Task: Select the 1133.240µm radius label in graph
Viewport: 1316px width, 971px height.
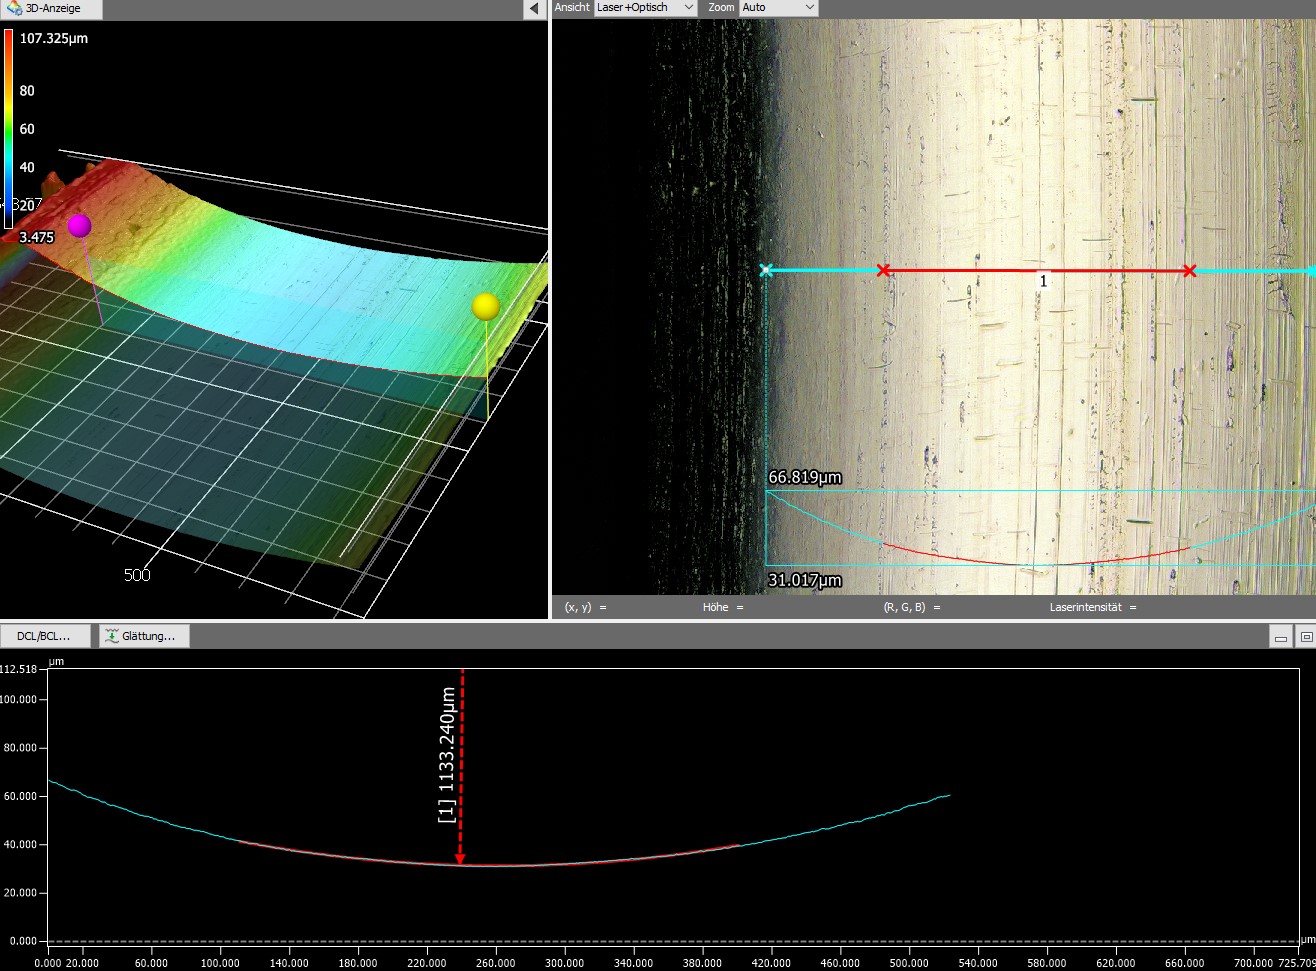Action: tap(447, 755)
